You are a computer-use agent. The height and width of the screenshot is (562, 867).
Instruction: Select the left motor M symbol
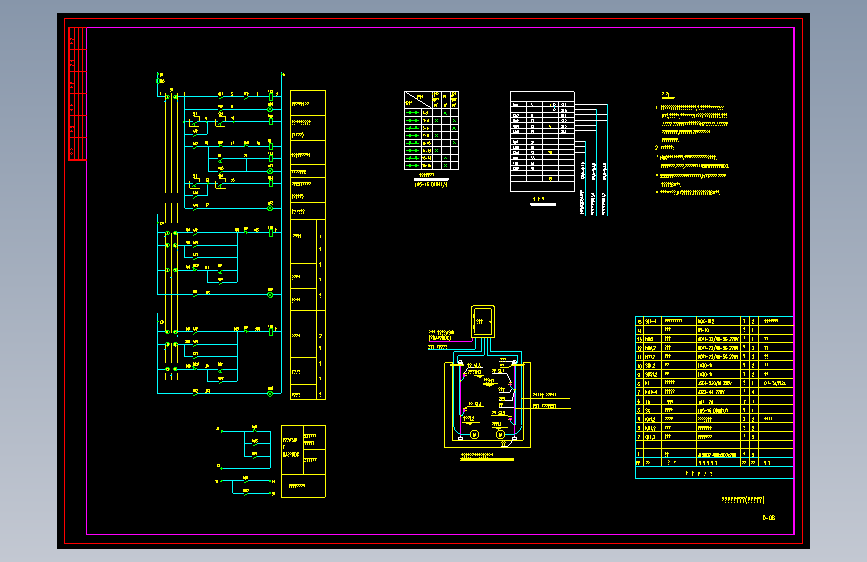click(x=474, y=435)
